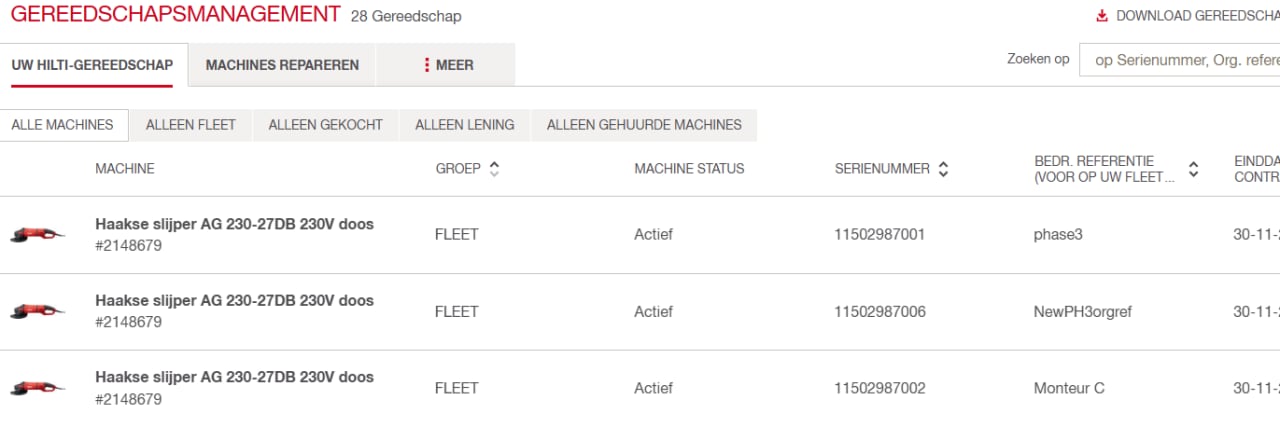Image resolution: width=1280 pixels, height=427 pixels.
Task: Show Alleen lening machines
Action: tap(464, 125)
